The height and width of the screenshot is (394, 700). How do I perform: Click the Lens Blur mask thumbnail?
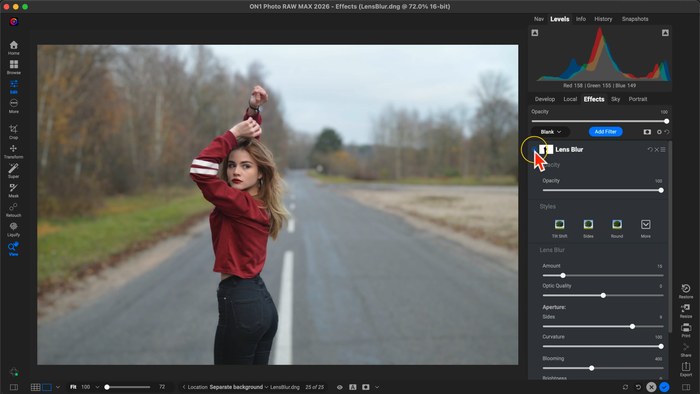(x=546, y=149)
